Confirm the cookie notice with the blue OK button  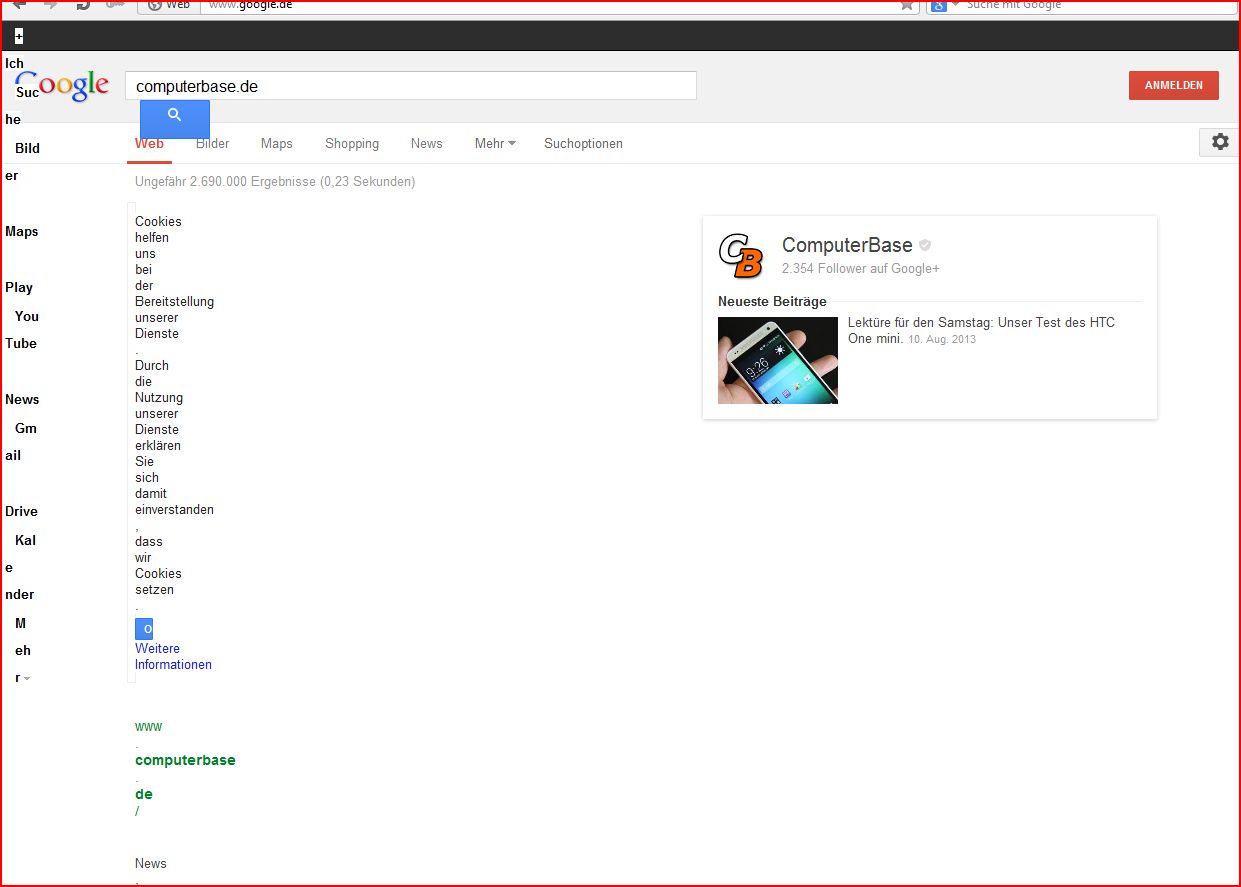point(144,629)
